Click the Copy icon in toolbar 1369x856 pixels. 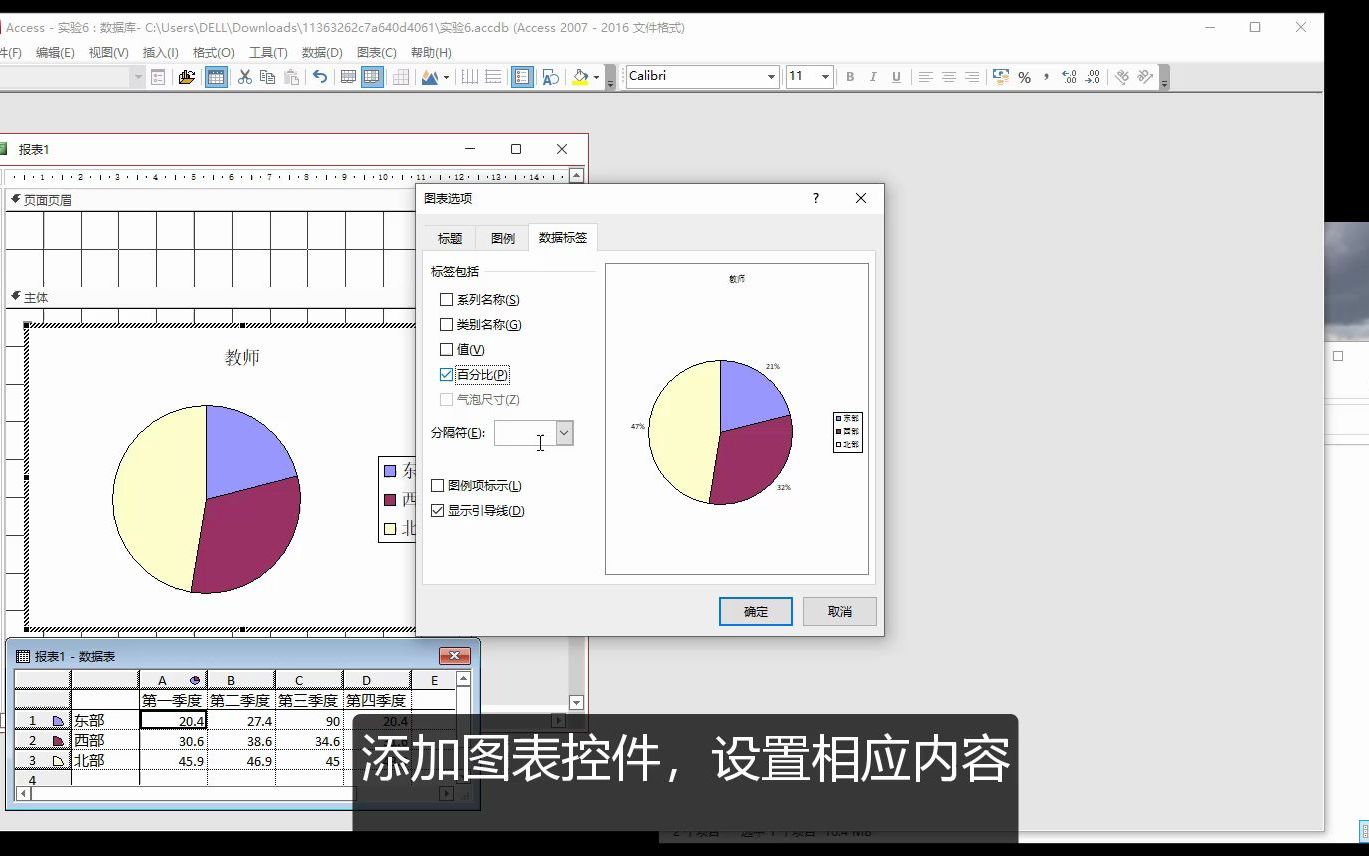268,77
